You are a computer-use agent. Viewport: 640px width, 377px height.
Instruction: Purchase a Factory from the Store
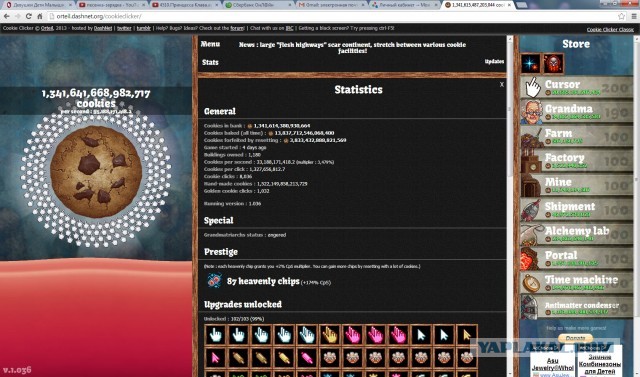(x=576, y=160)
